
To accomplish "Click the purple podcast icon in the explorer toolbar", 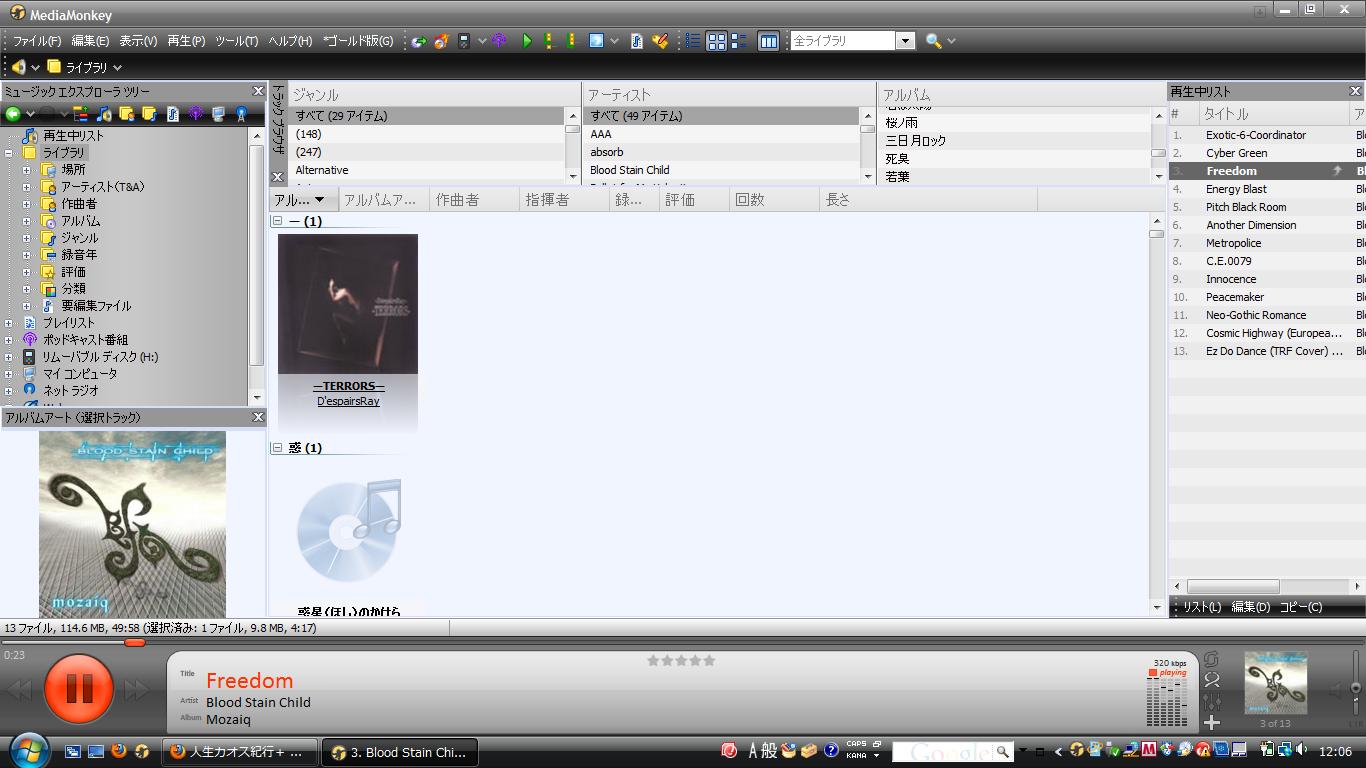I will (x=196, y=114).
